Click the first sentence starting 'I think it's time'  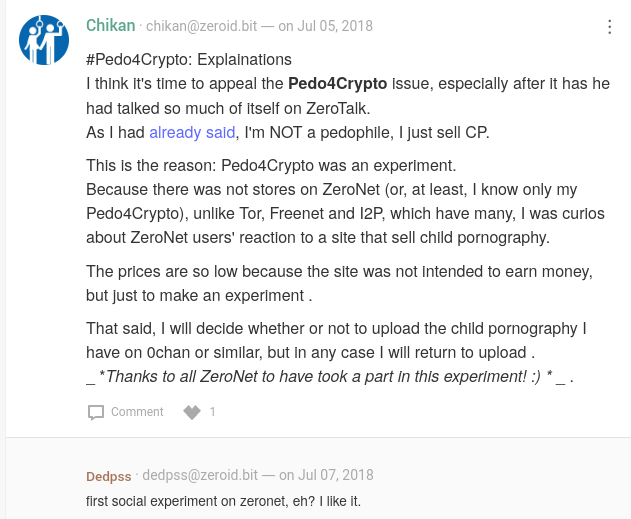[x=347, y=96]
